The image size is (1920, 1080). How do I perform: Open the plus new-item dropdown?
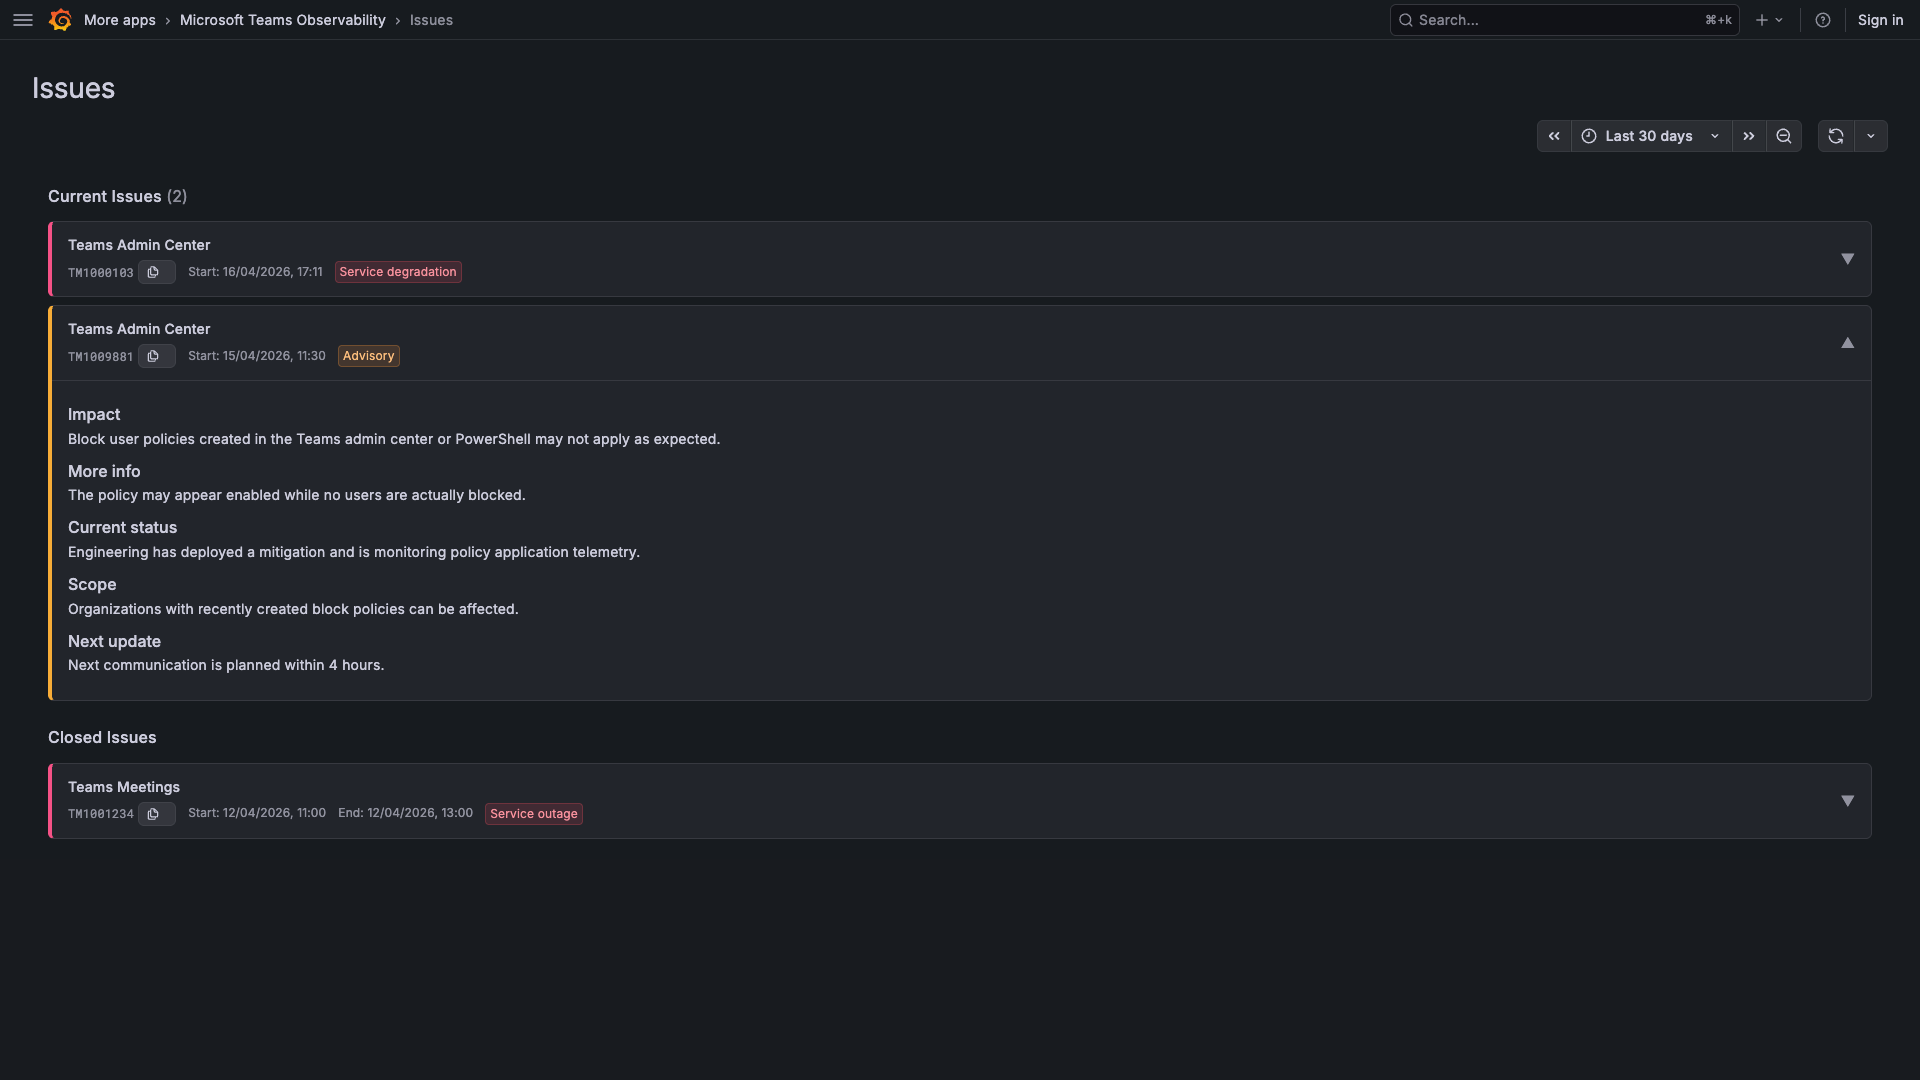[1769, 20]
